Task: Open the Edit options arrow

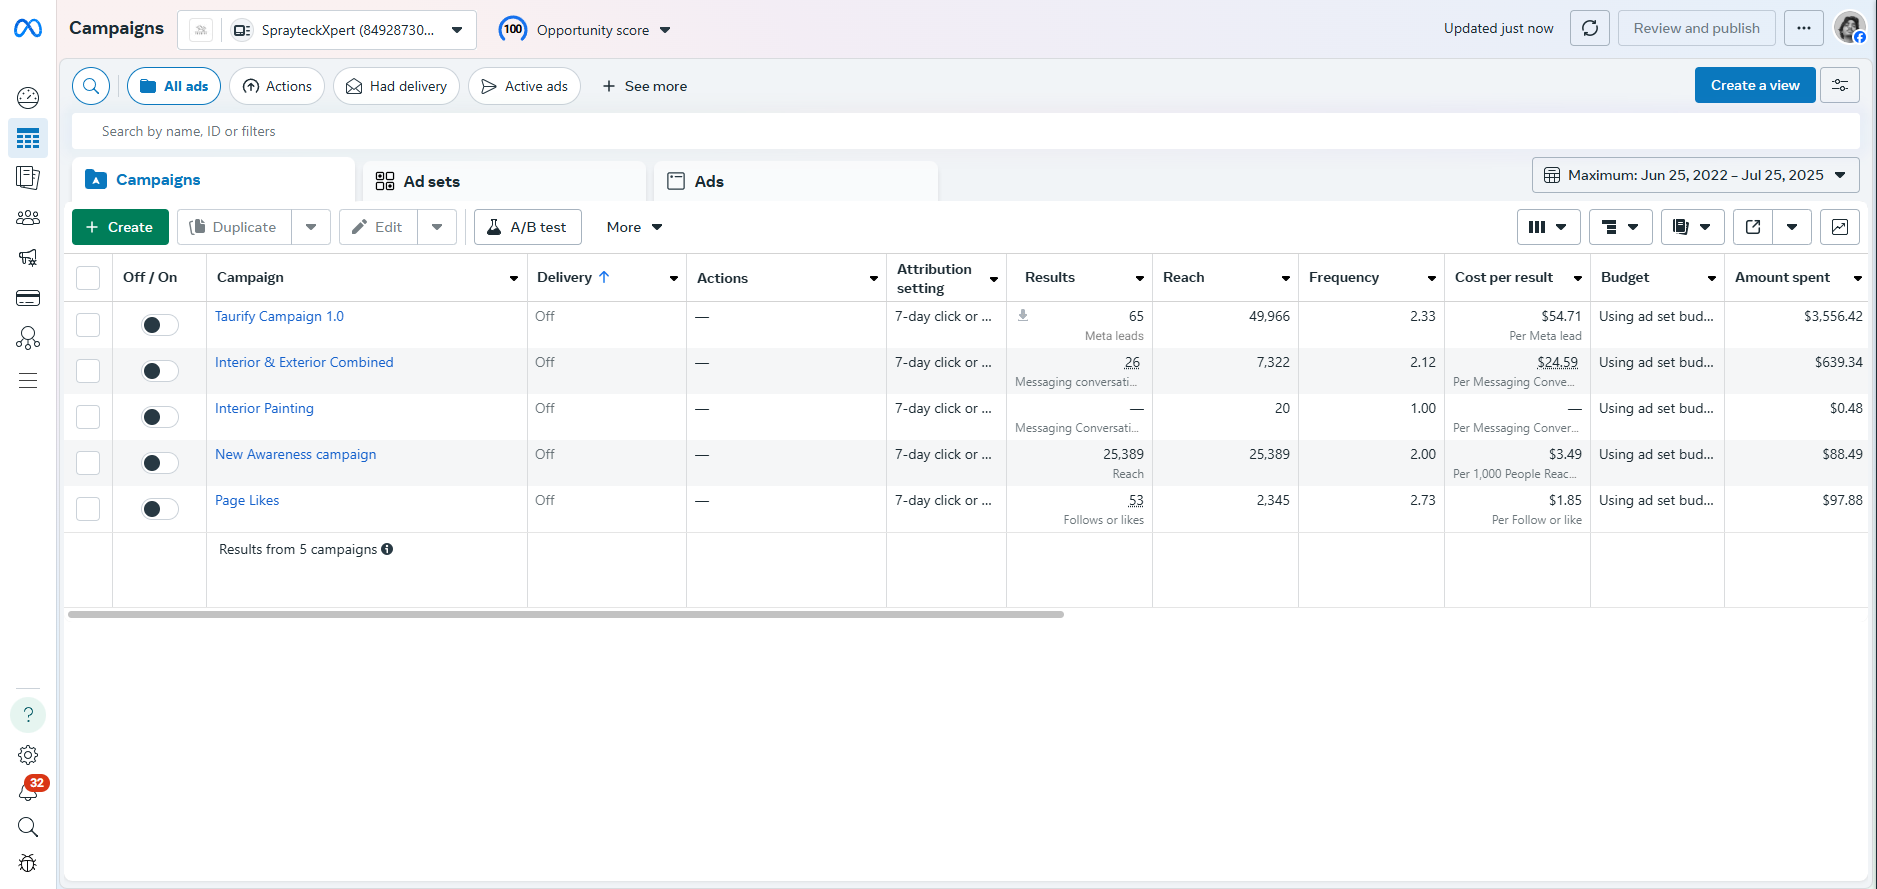Action: click(437, 227)
